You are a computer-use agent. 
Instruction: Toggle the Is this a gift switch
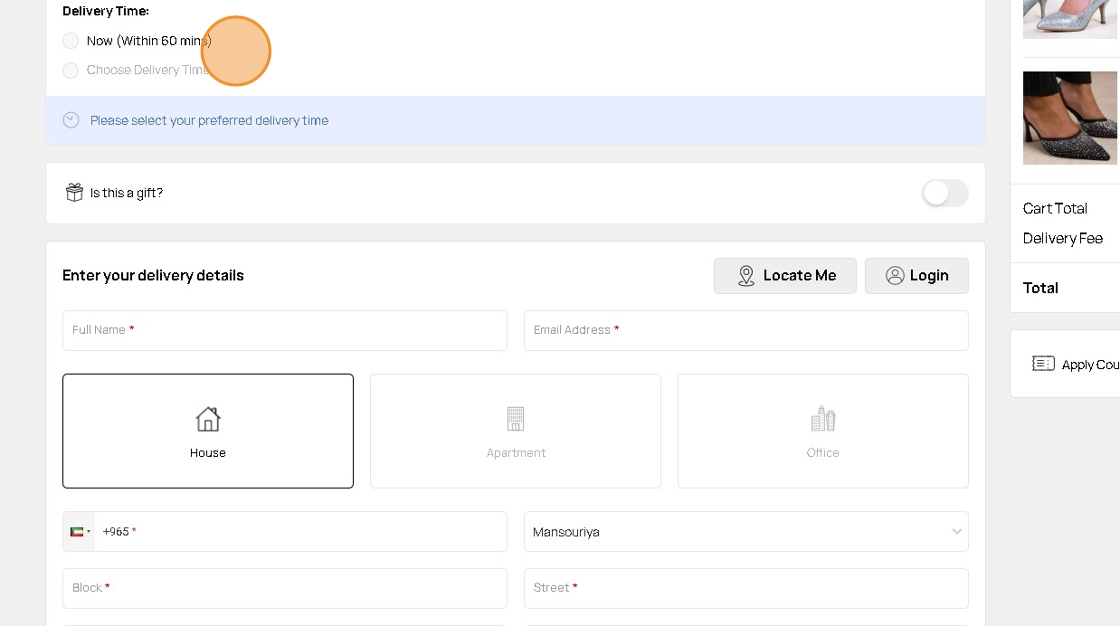944,193
